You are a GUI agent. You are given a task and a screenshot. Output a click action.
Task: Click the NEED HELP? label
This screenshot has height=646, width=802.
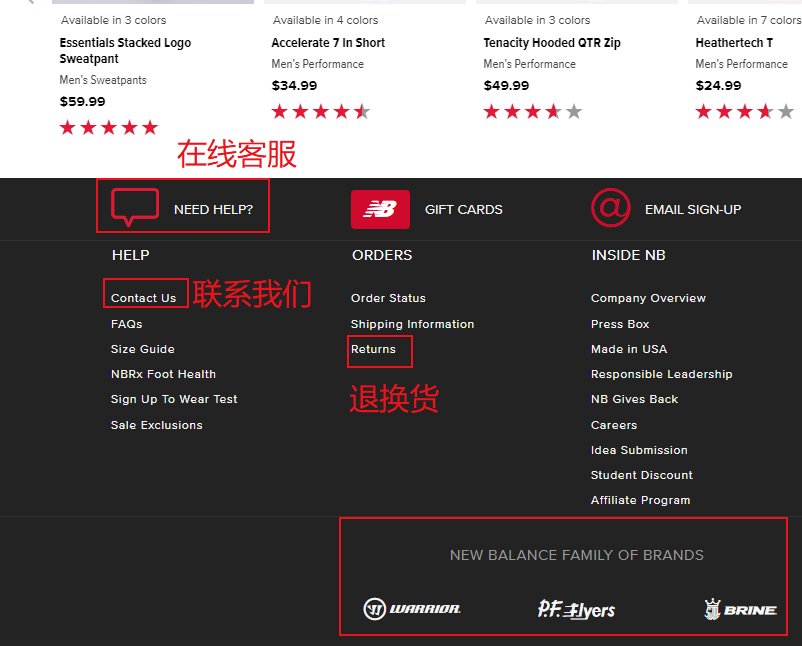pos(213,210)
